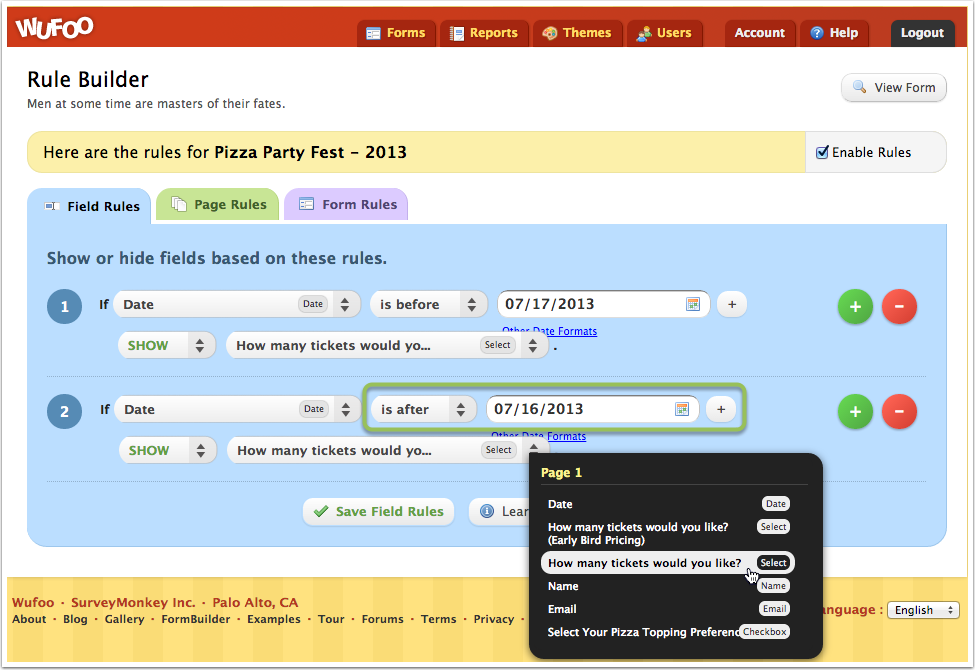
Task: Go to the Account tab
Action: pyautogui.click(x=759, y=33)
